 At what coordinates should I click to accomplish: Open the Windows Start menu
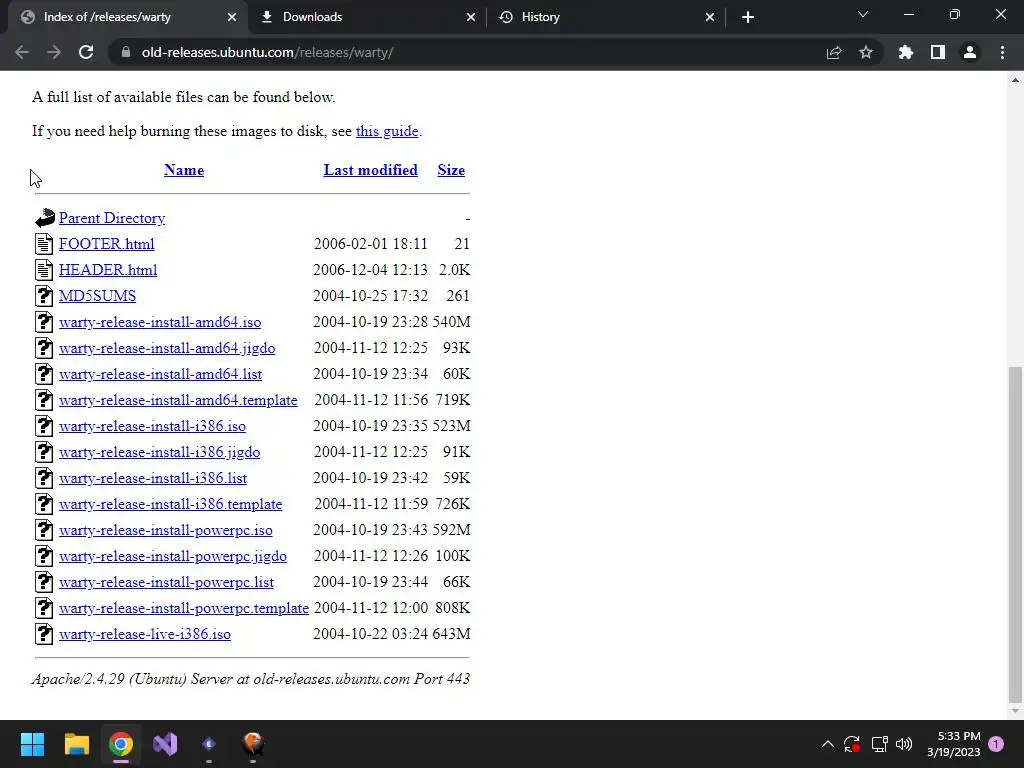32,744
